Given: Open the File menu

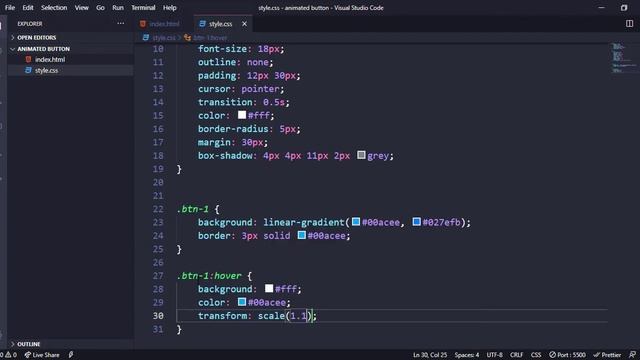Looking at the screenshot, I should pos(10,8).
